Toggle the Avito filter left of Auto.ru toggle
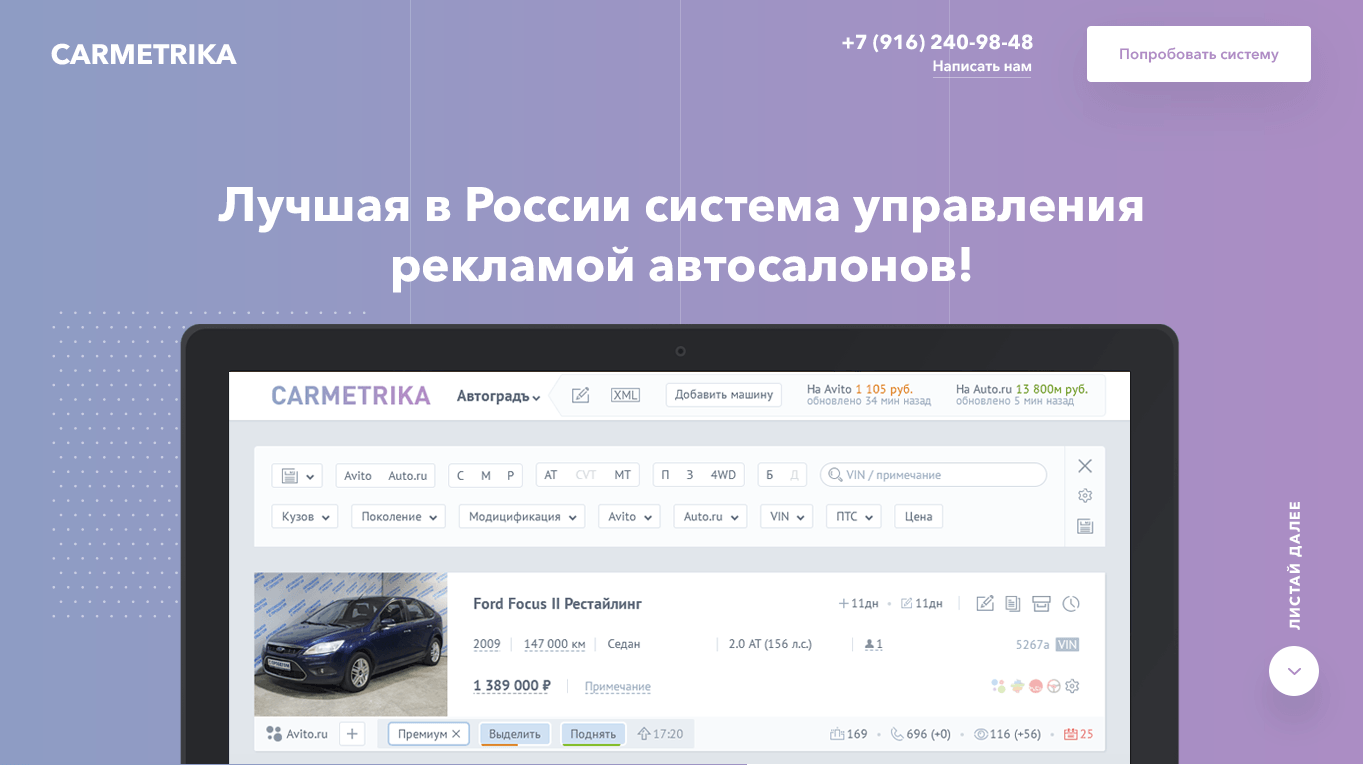This screenshot has height=765, width=1363. pos(358,476)
